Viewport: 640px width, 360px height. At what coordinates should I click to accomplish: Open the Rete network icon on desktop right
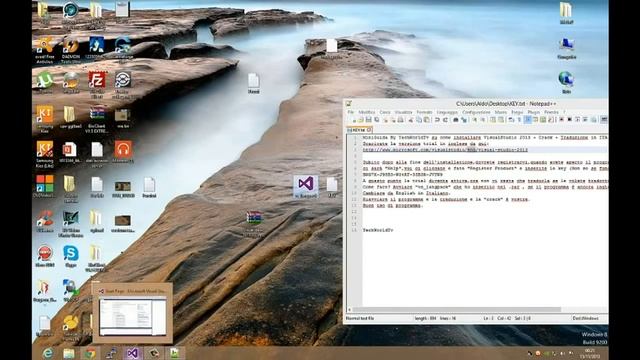pyautogui.click(x=566, y=82)
